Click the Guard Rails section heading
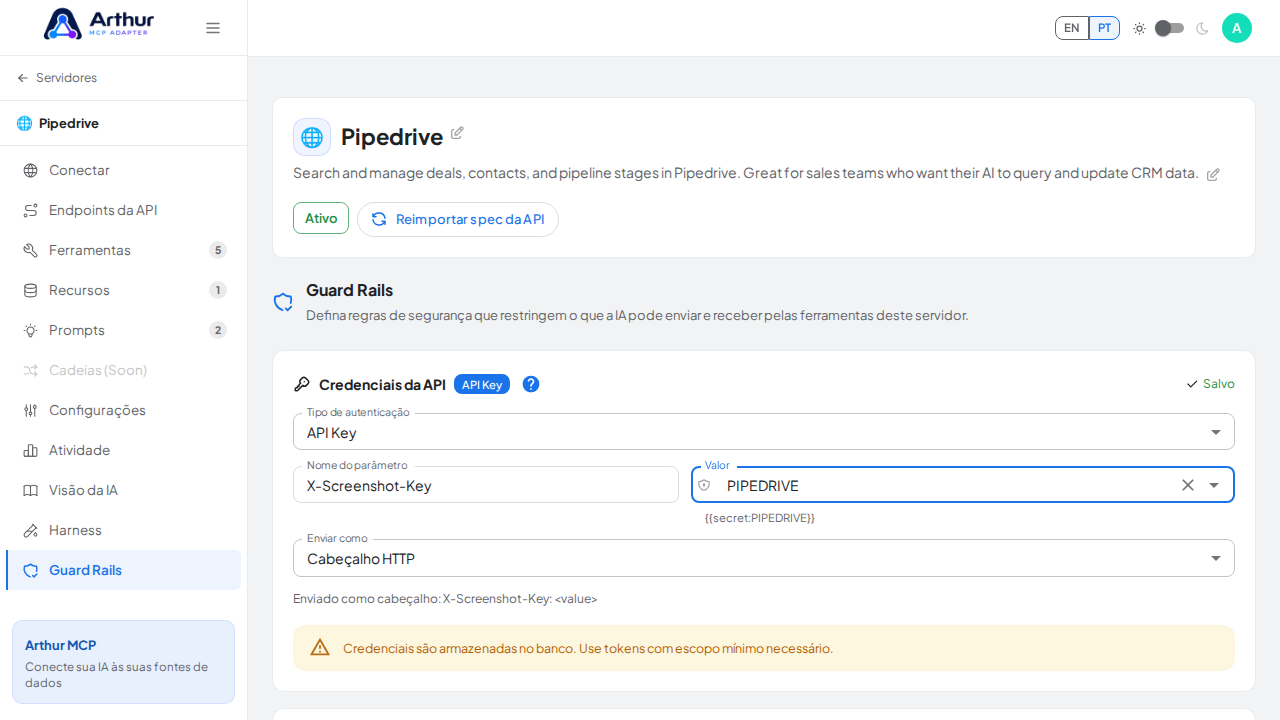 (349, 290)
